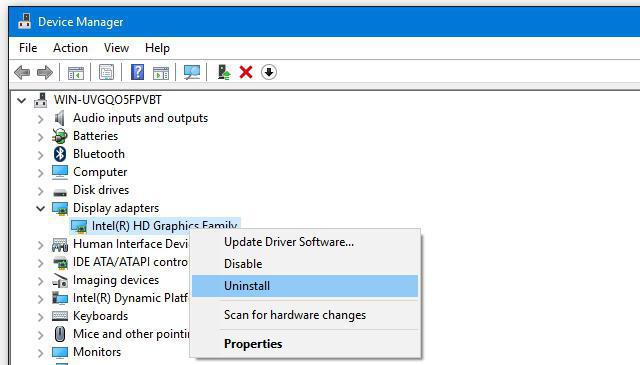Screen dimensions: 640x365
Task: Open the Action menu
Action: pos(70,48)
